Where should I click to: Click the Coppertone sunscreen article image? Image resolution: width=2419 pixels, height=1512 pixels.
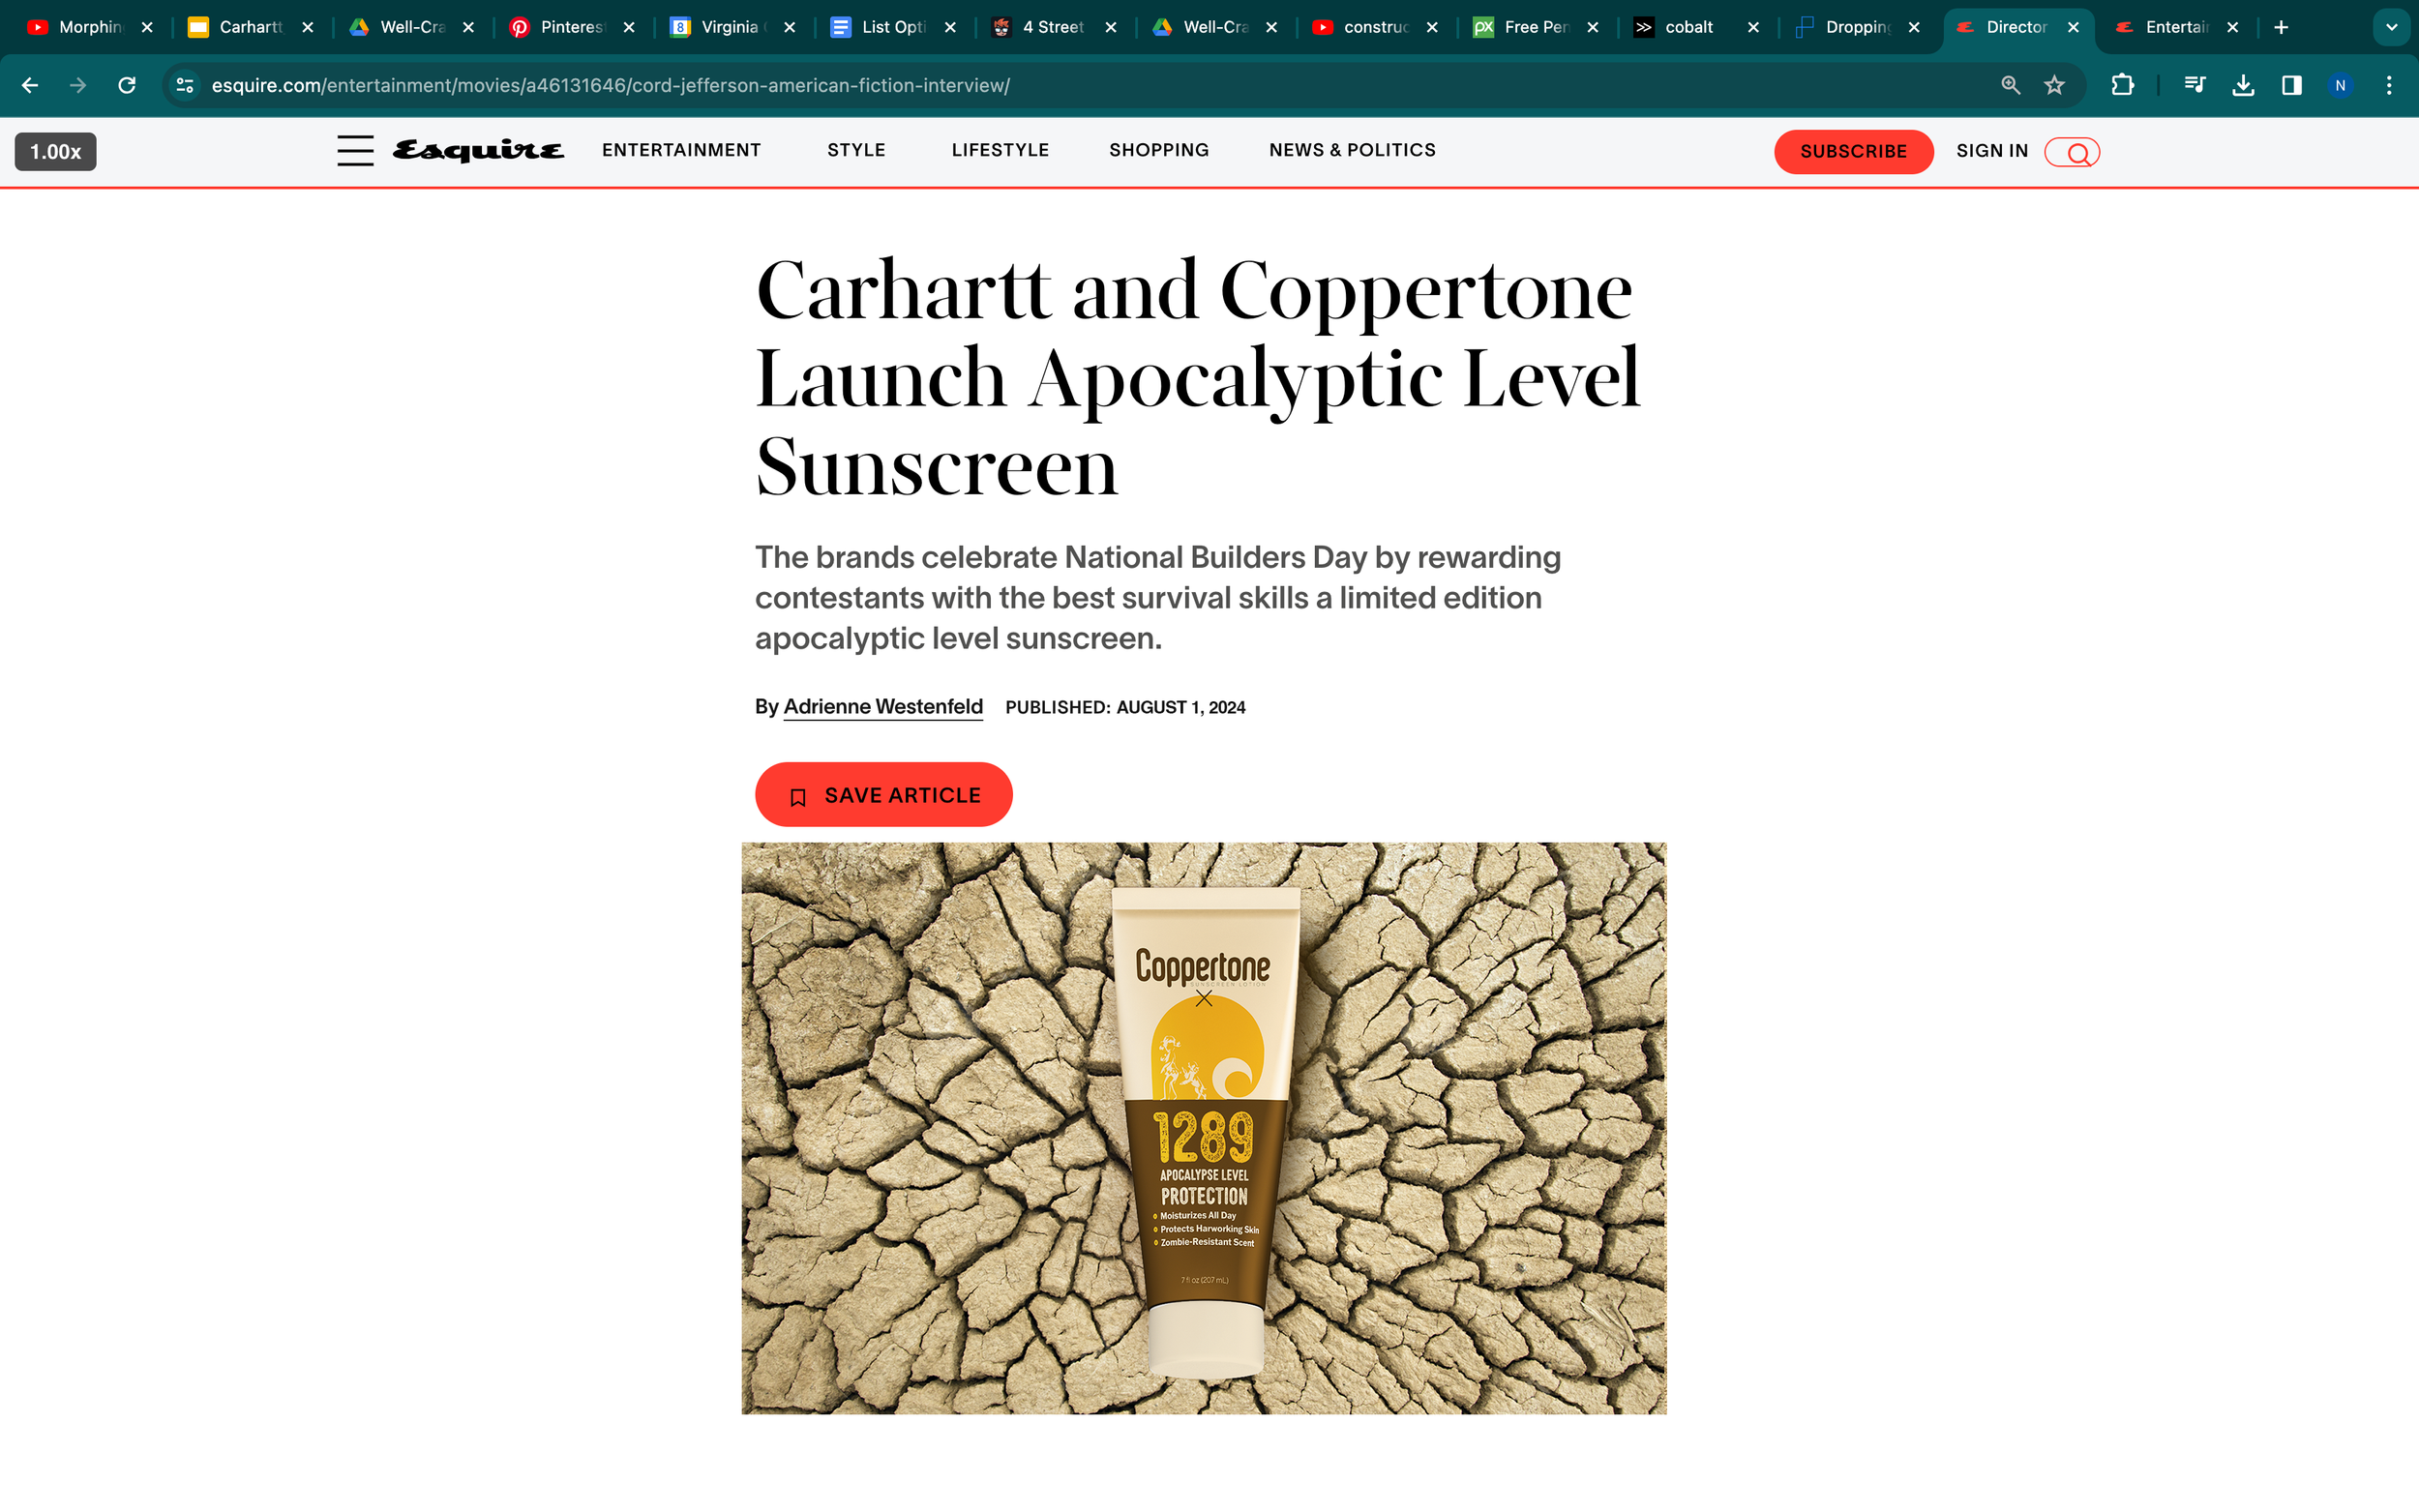(x=1203, y=1128)
